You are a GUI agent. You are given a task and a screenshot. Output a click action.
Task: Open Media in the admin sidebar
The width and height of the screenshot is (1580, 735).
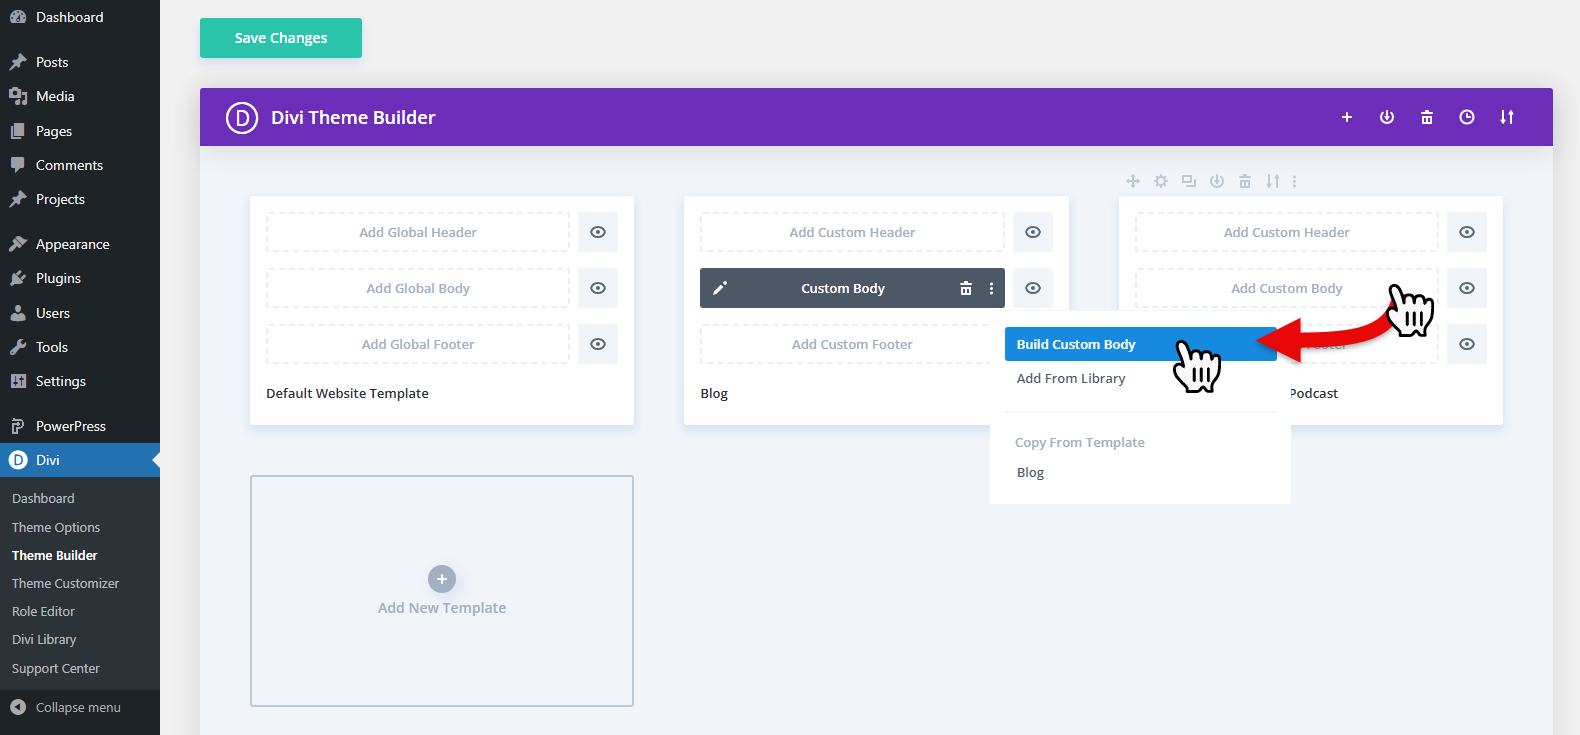click(x=80, y=96)
